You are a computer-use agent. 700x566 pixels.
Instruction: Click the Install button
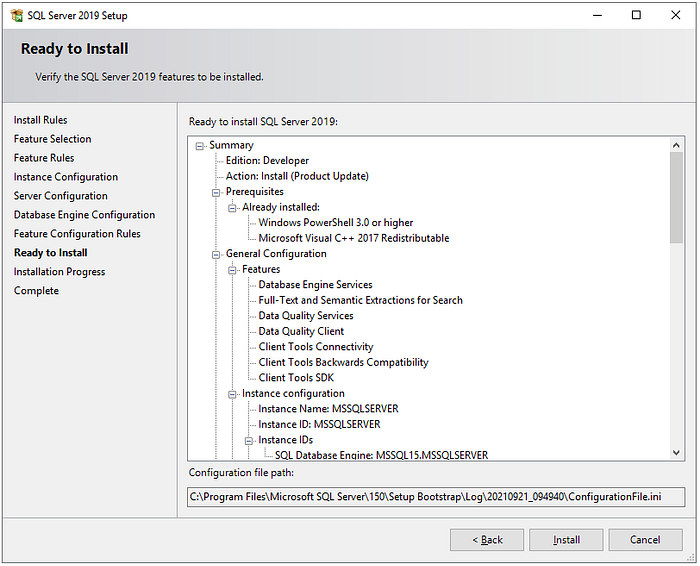tap(566, 540)
